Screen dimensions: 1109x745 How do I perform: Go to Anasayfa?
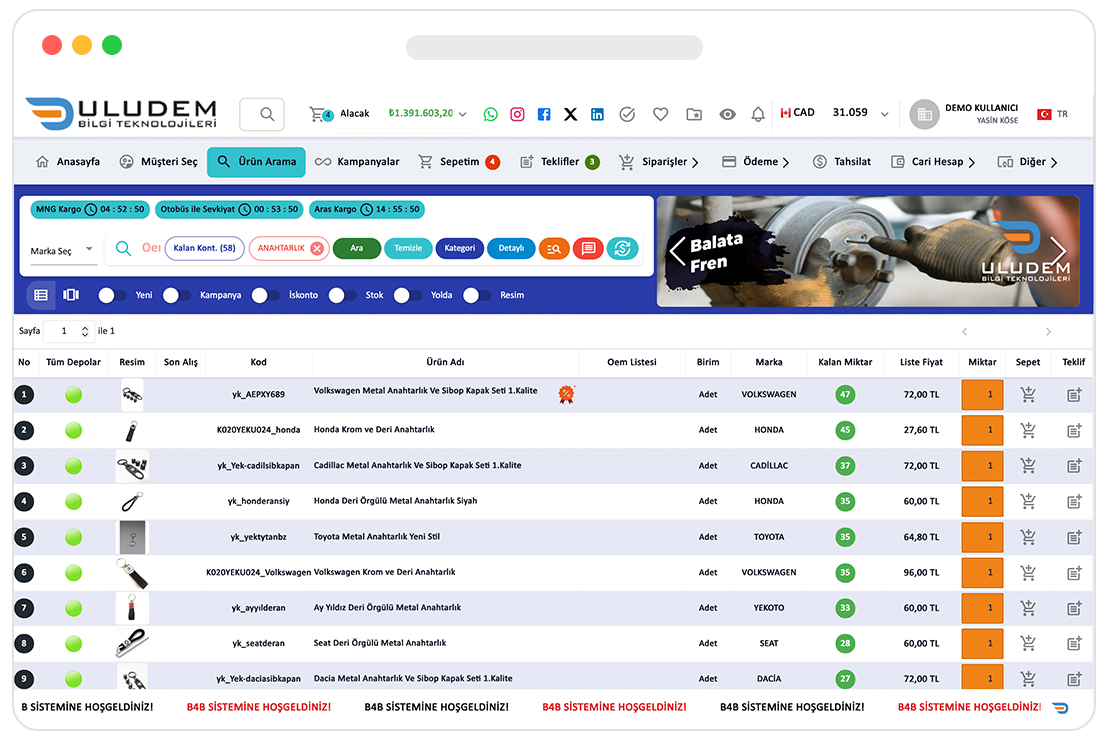point(68,162)
